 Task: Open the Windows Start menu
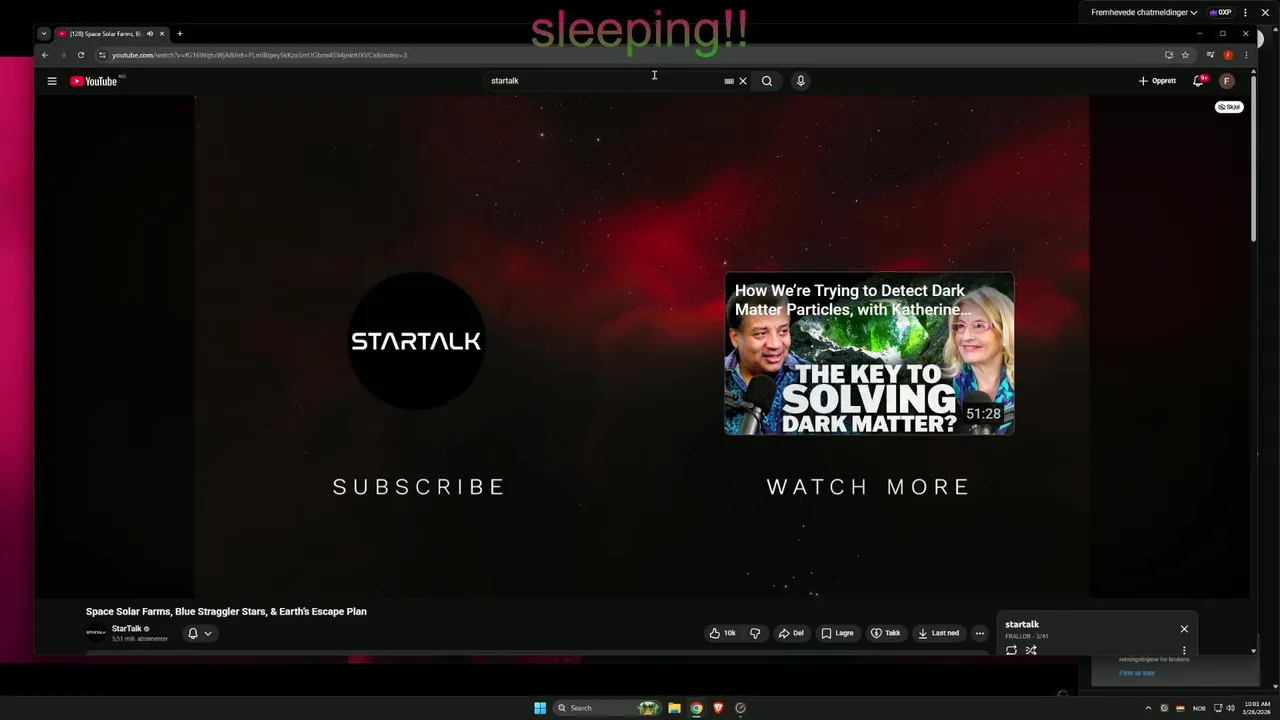click(540, 708)
